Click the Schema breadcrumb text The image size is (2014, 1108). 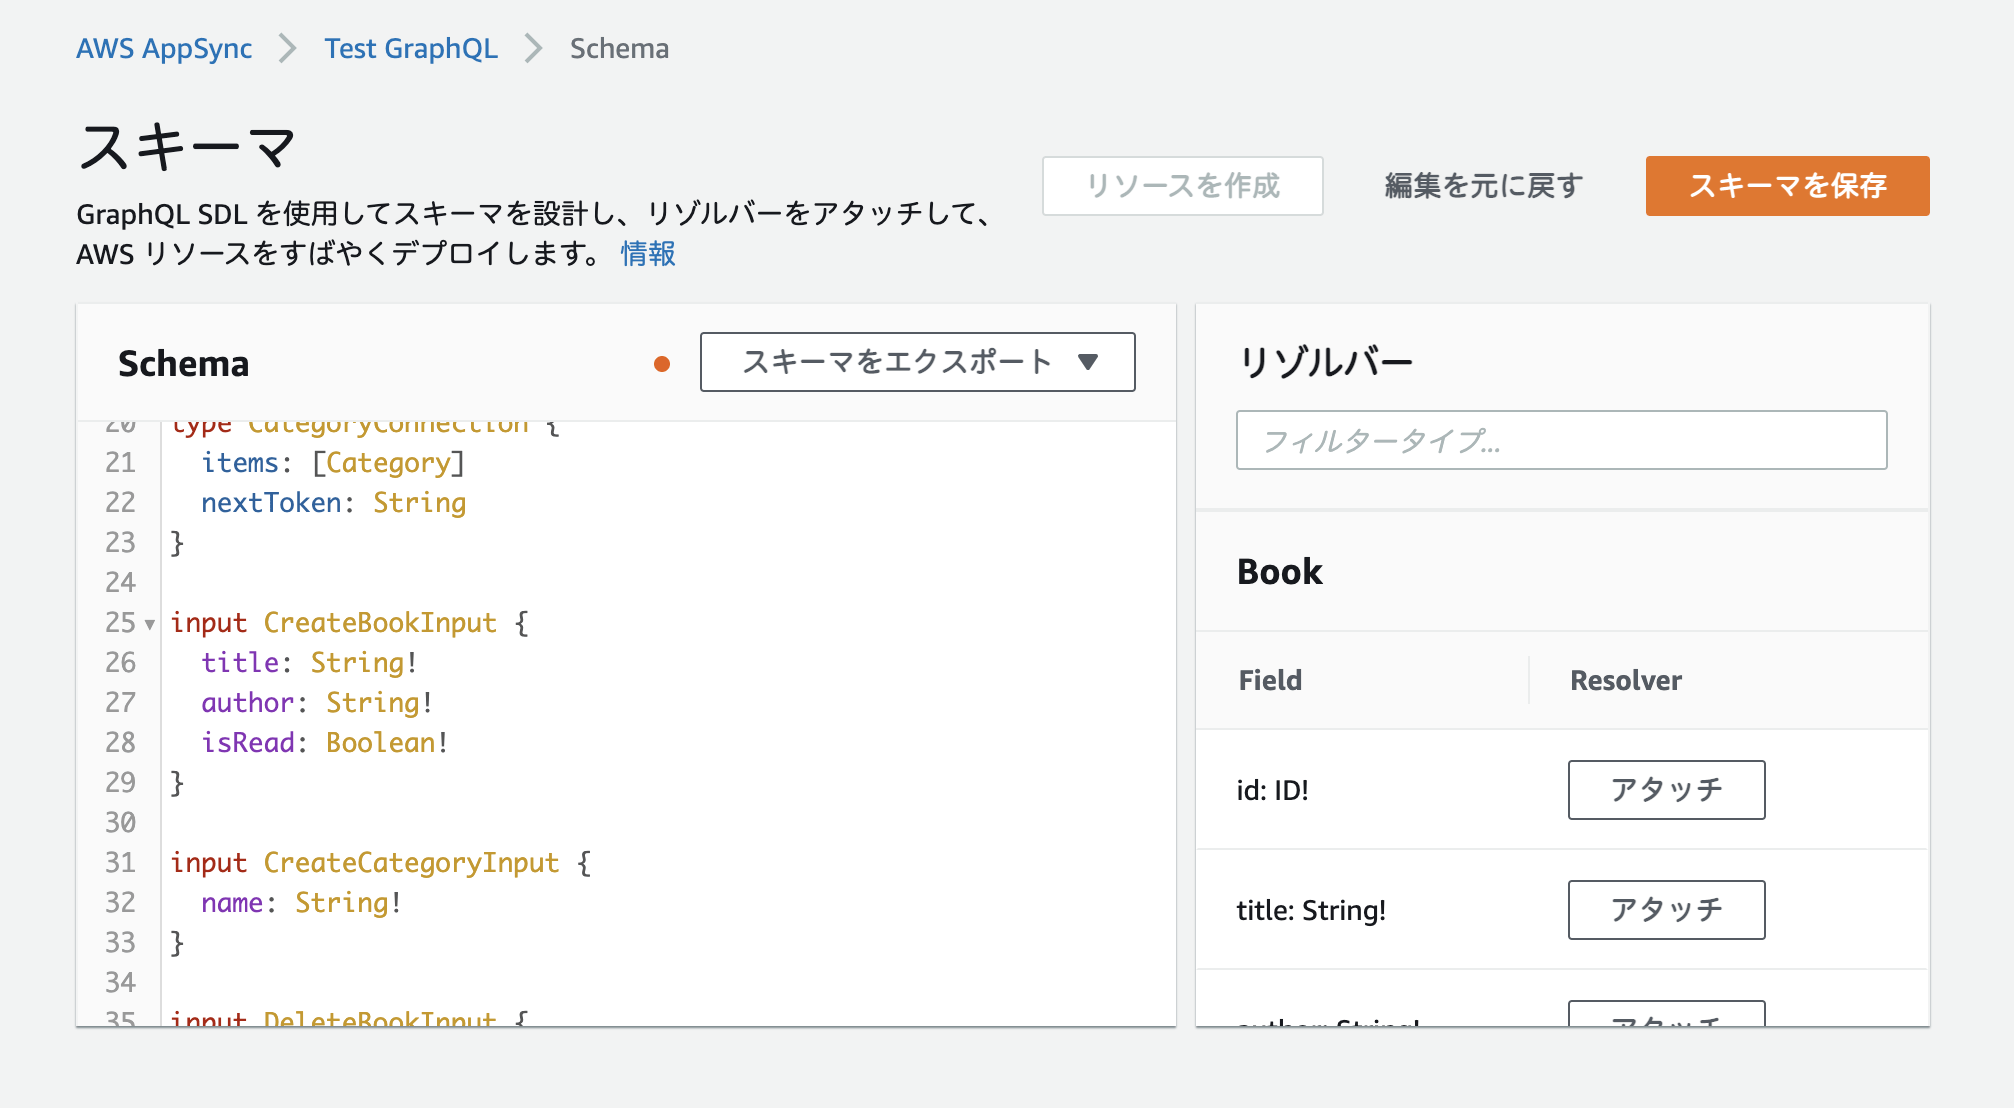click(619, 48)
